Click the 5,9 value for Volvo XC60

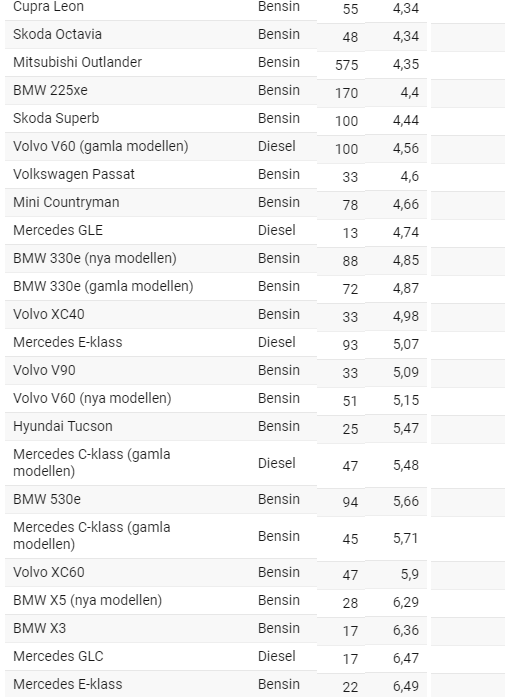409,574
